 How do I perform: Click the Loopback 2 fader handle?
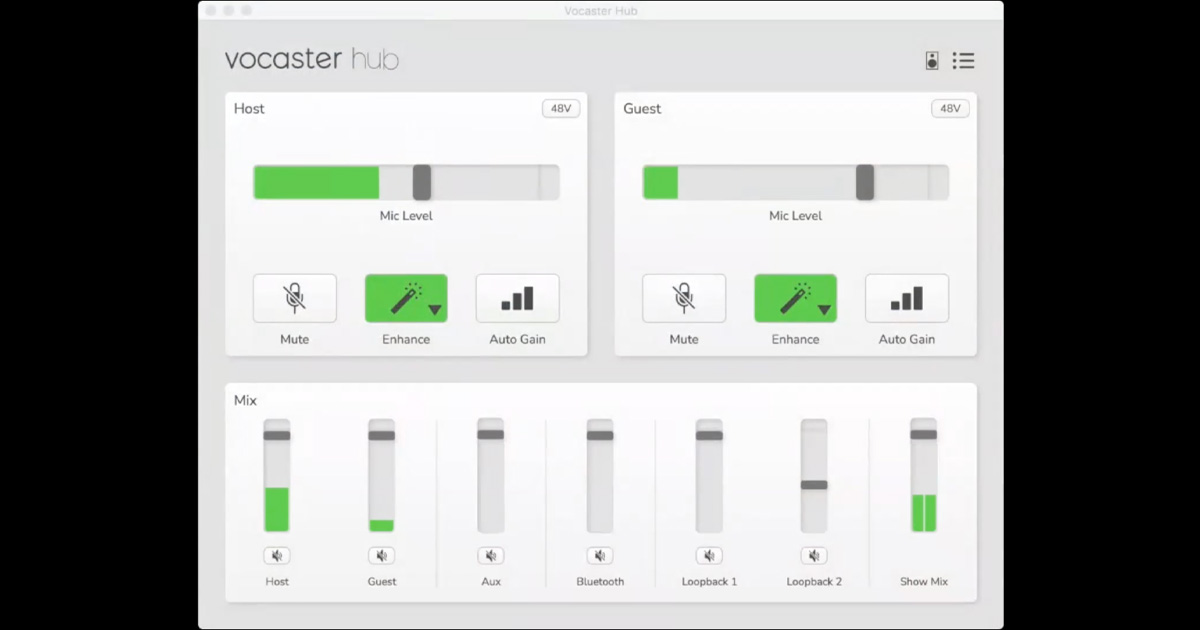(x=814, y=485)
